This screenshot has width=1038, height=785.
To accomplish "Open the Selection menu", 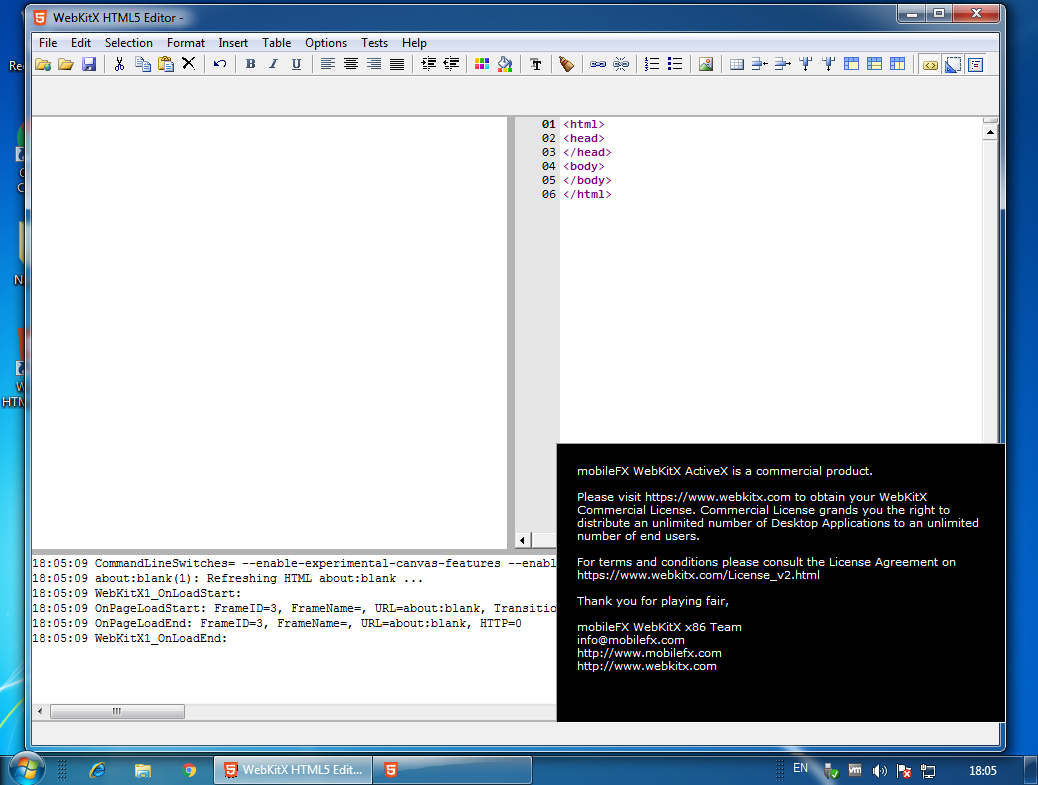I will click(128, 42).
